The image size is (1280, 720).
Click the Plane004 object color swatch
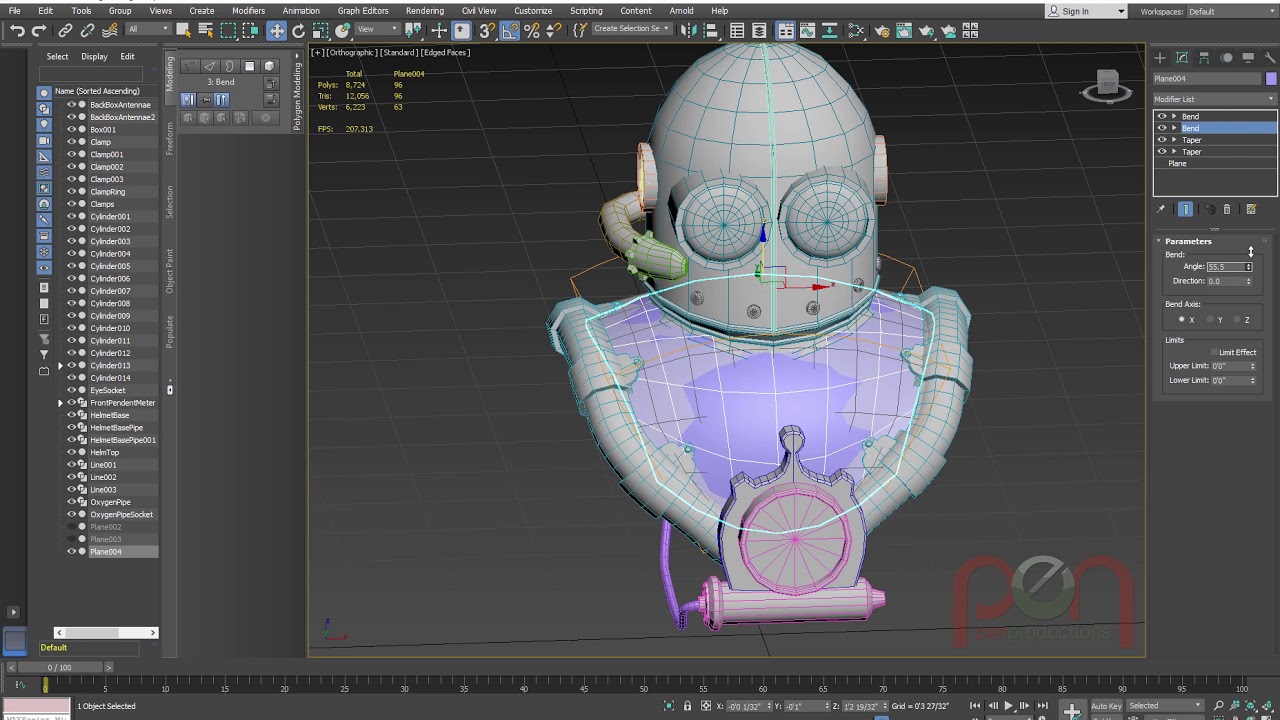tap(1271, 79)
